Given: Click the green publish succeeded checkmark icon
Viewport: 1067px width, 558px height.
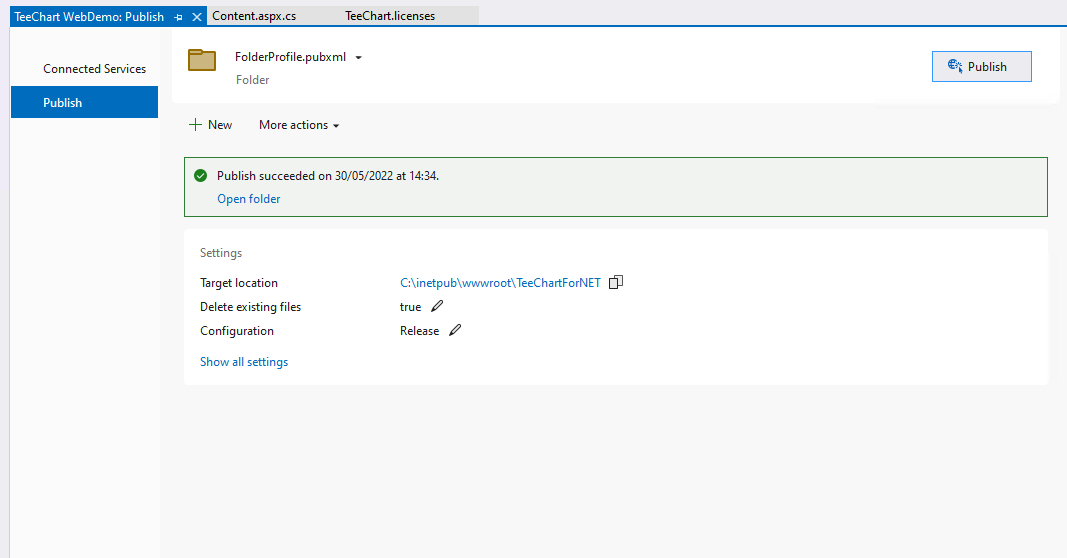Looking at the screenshot, I should [x=200, y=176].
